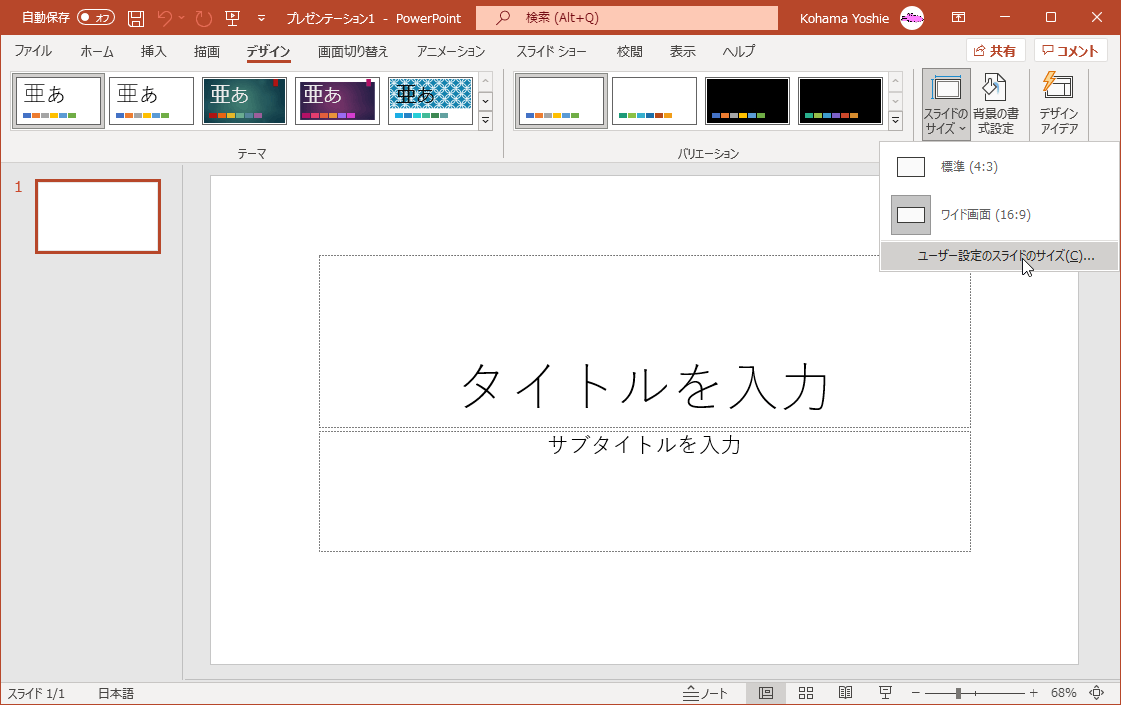Open the ヘルプ tab
This screenshot has width=1121, height=705.
click(x=739, y=51)
